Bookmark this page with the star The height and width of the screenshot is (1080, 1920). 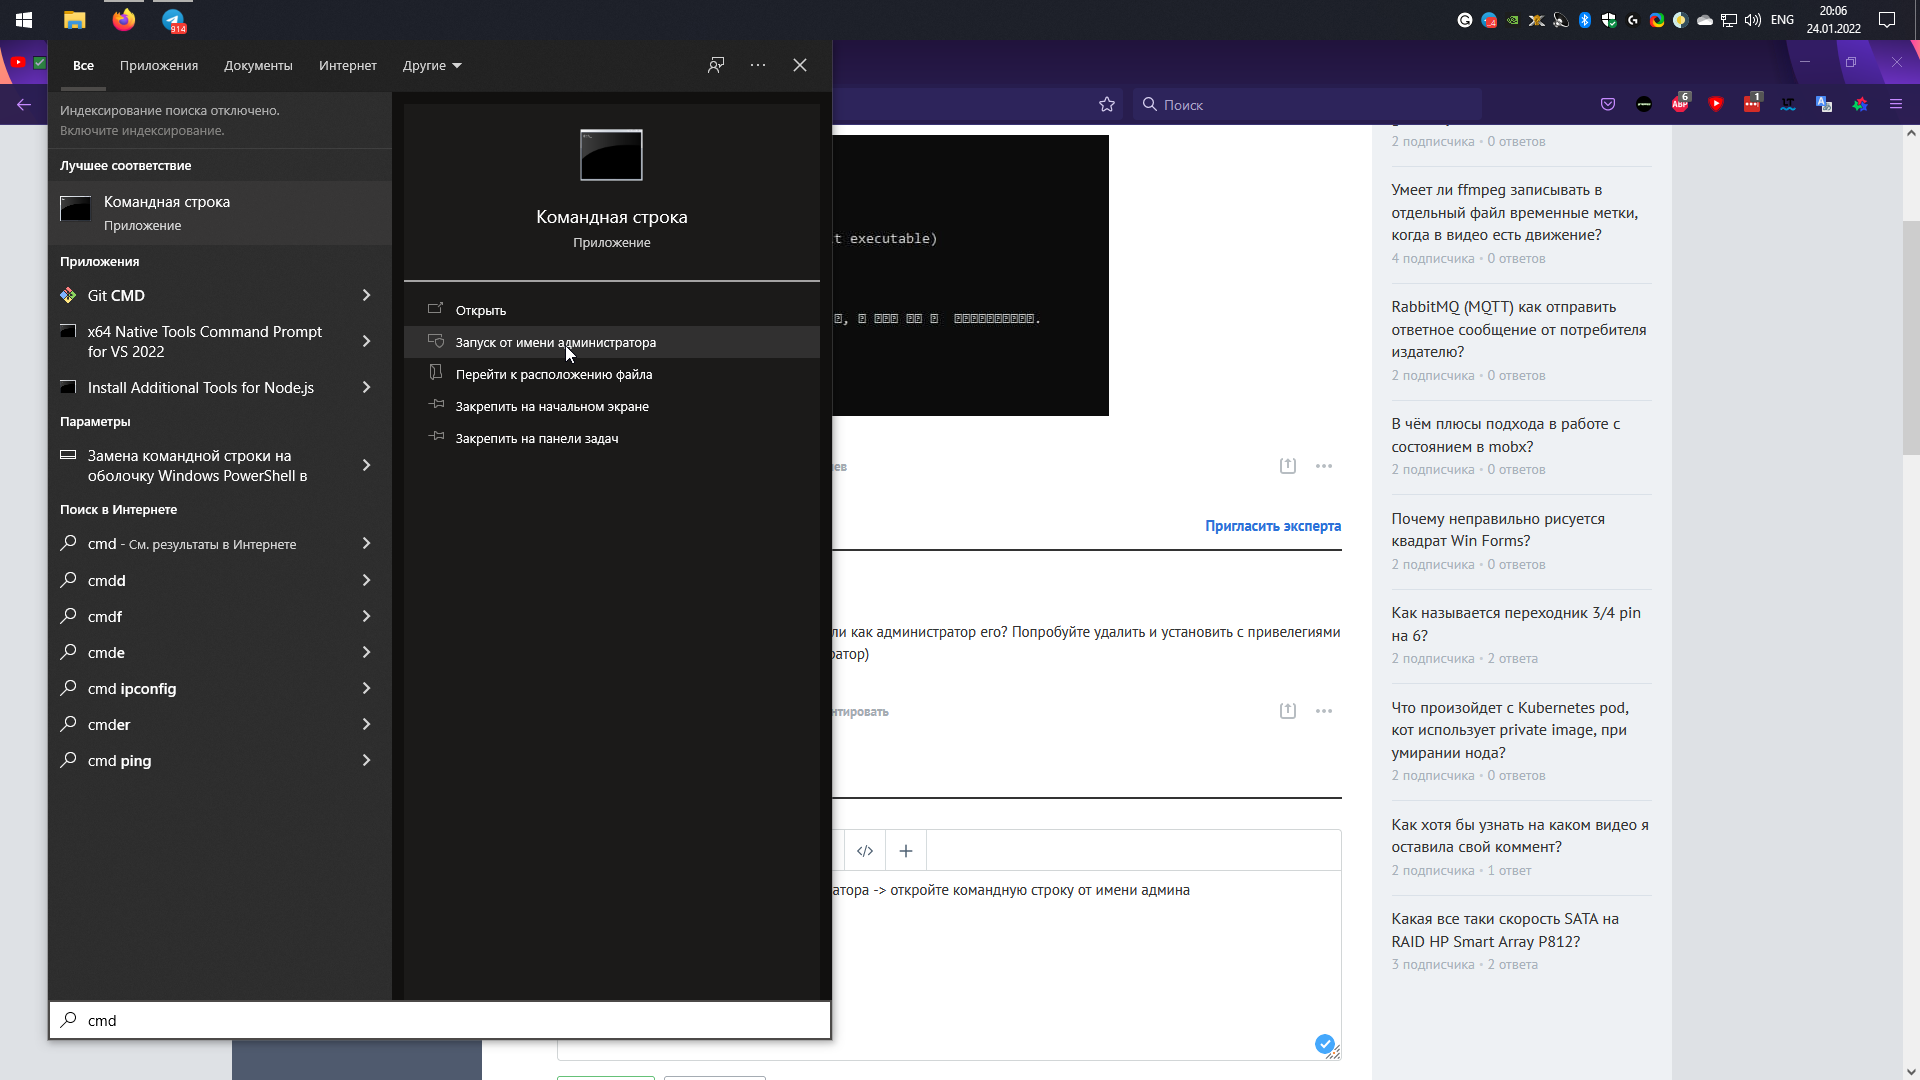pos(1107,104)
